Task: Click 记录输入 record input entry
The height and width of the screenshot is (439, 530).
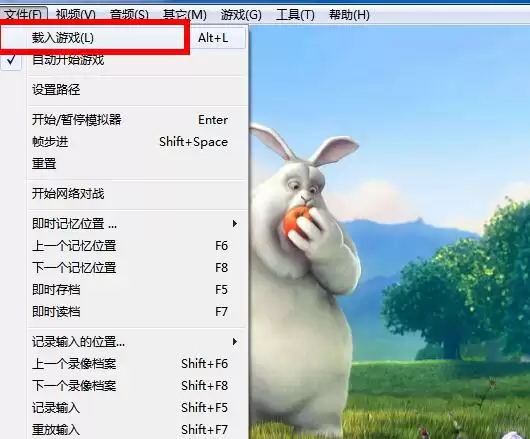Action: (123, 408)
